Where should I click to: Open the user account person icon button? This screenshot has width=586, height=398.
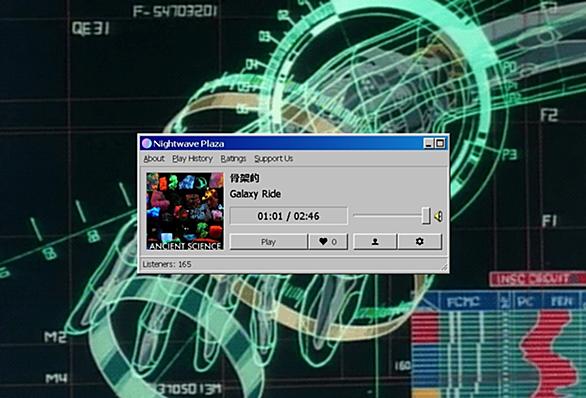(375, 241)
